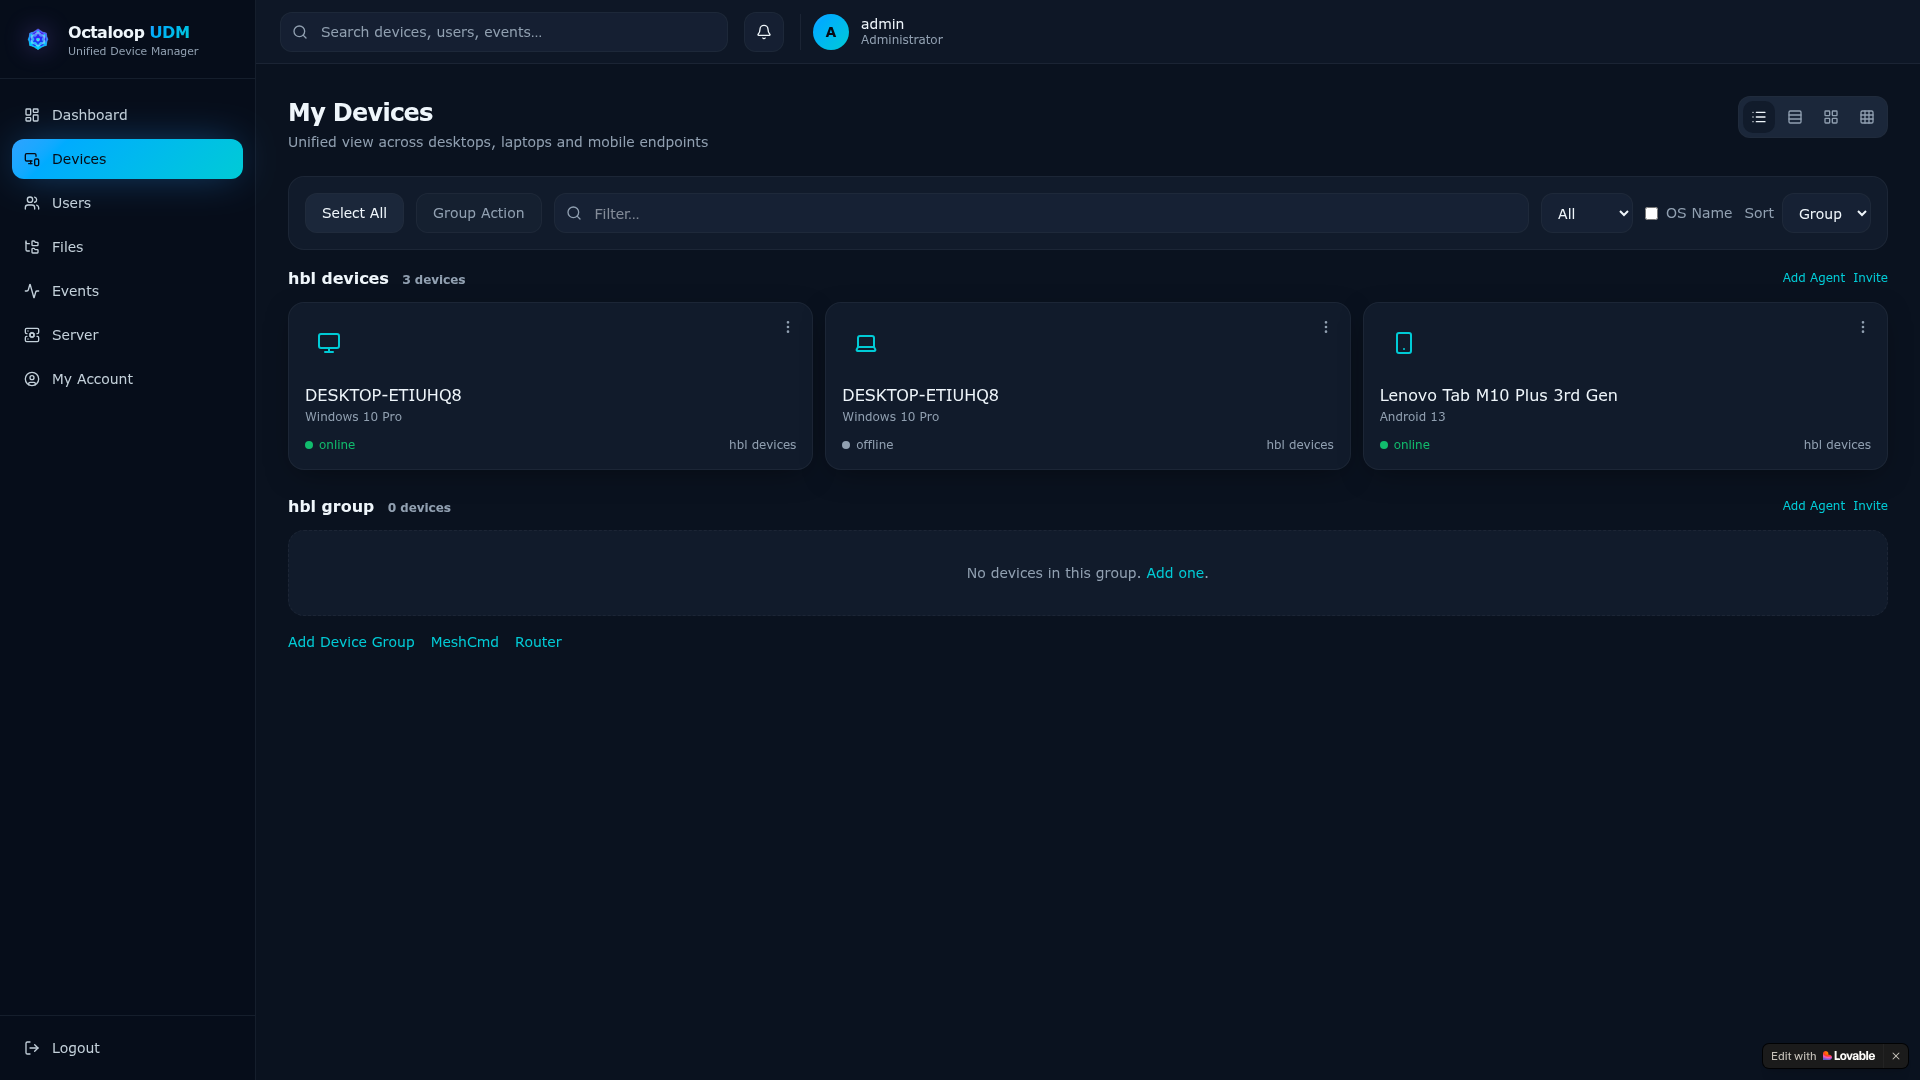Open options menu for the offline DESKTOP-ETIUHQ8
Screen dimensions: 1920x1080
coord(1326,327)
